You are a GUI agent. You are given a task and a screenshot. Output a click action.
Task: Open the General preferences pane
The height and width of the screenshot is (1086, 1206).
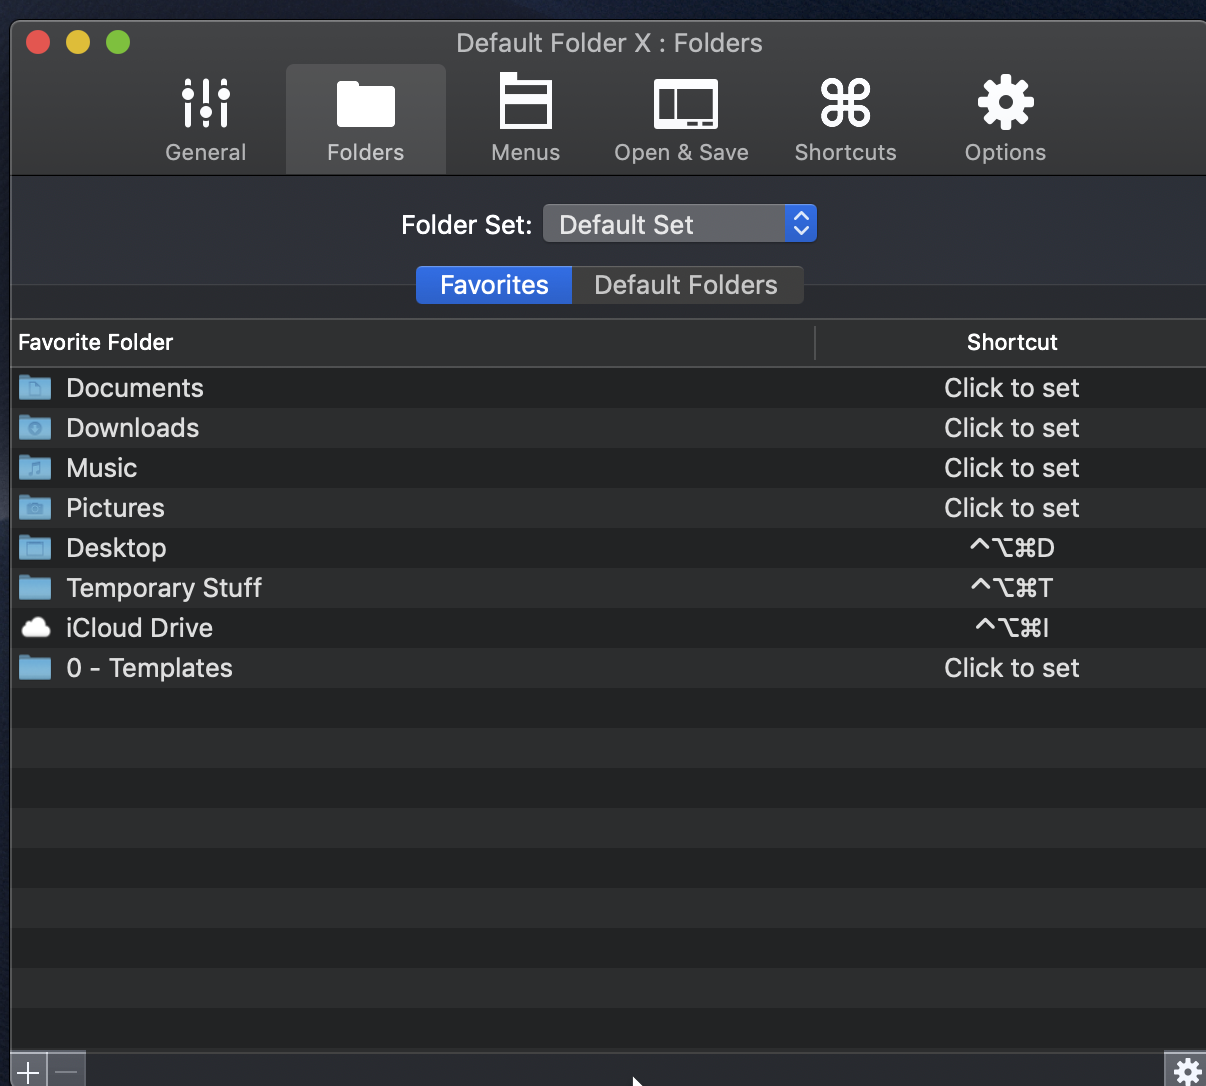coord(206,120)
